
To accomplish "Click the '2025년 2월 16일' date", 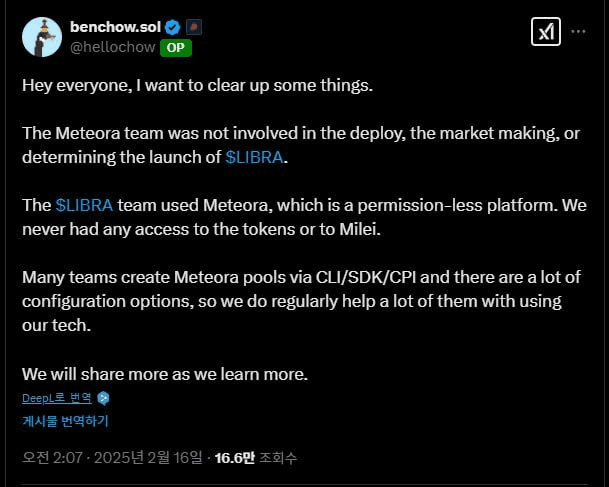I will tap(148, 458).
